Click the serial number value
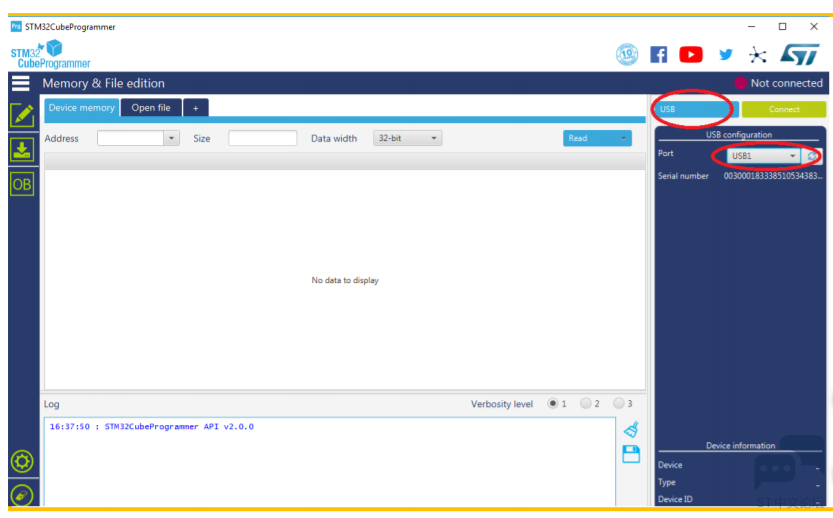The height and width of the screenshot is (518, 833). click(x=773, y=176)
